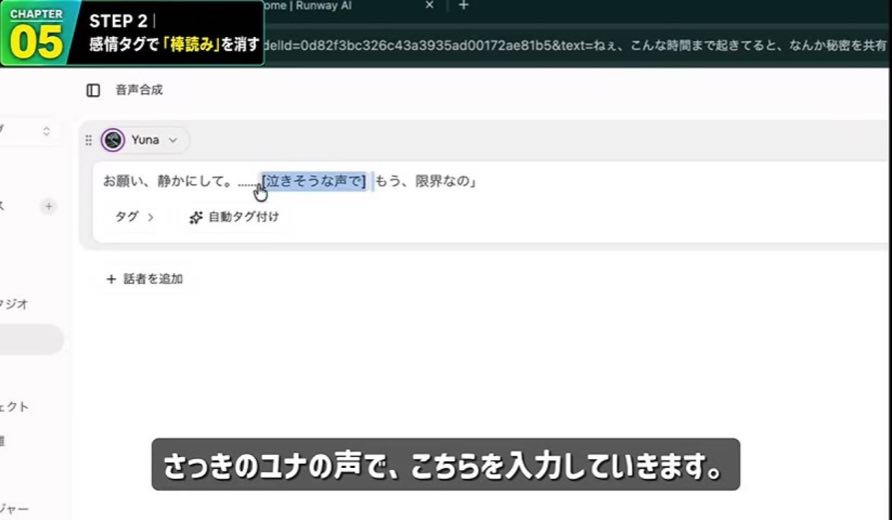892x520 pixels.
Task: Click 話者を追加 to add speaker
Action: click(x=144, y=279)
